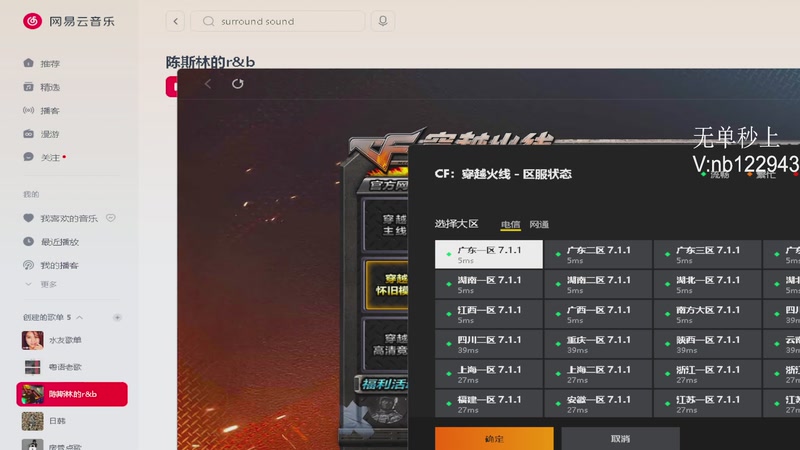Choose the 上海一区 7.1.1 server
The height and width of the screenshot is (450, 800).
(489, 373)
